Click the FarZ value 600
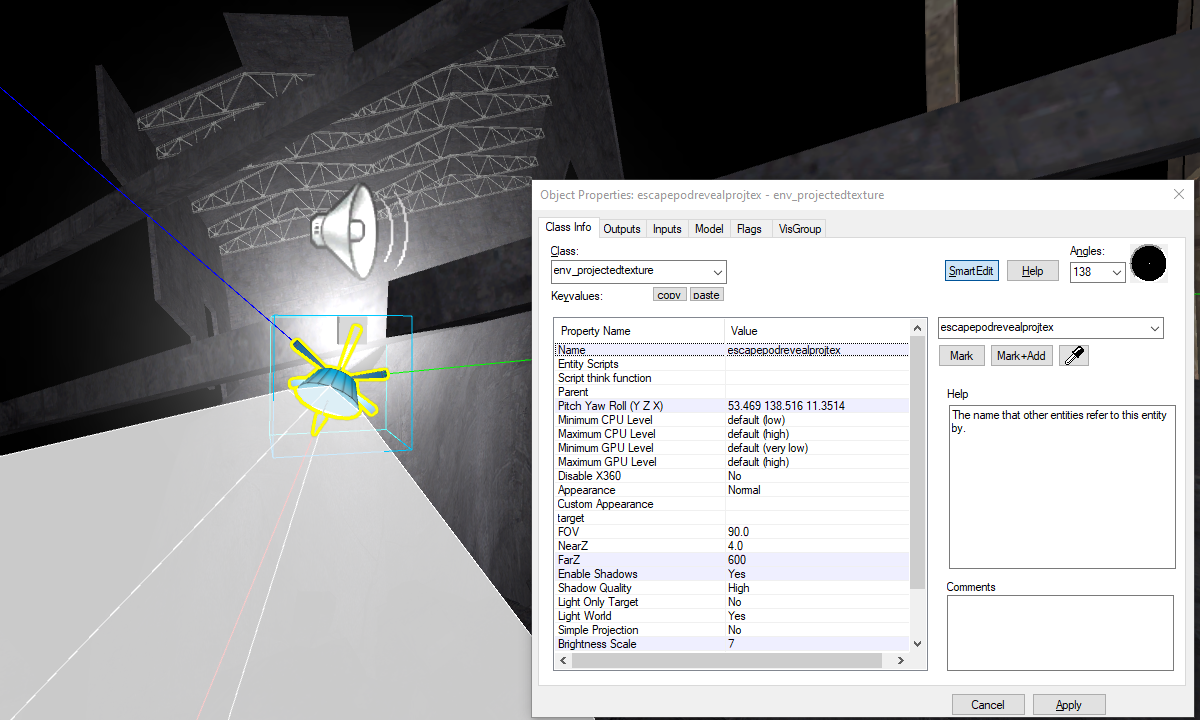Image resolution: width=1200 pixels, height=720 pixels. click(737, 560)
